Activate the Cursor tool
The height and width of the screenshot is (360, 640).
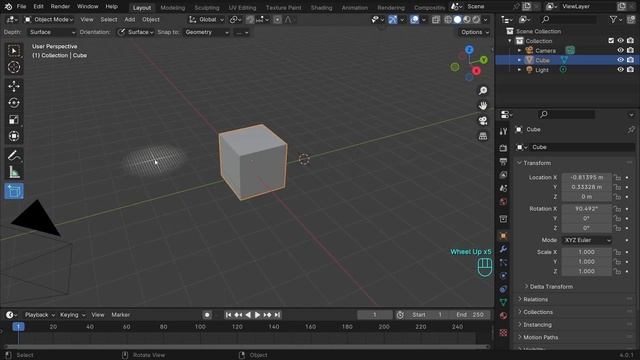pos(14,67)
